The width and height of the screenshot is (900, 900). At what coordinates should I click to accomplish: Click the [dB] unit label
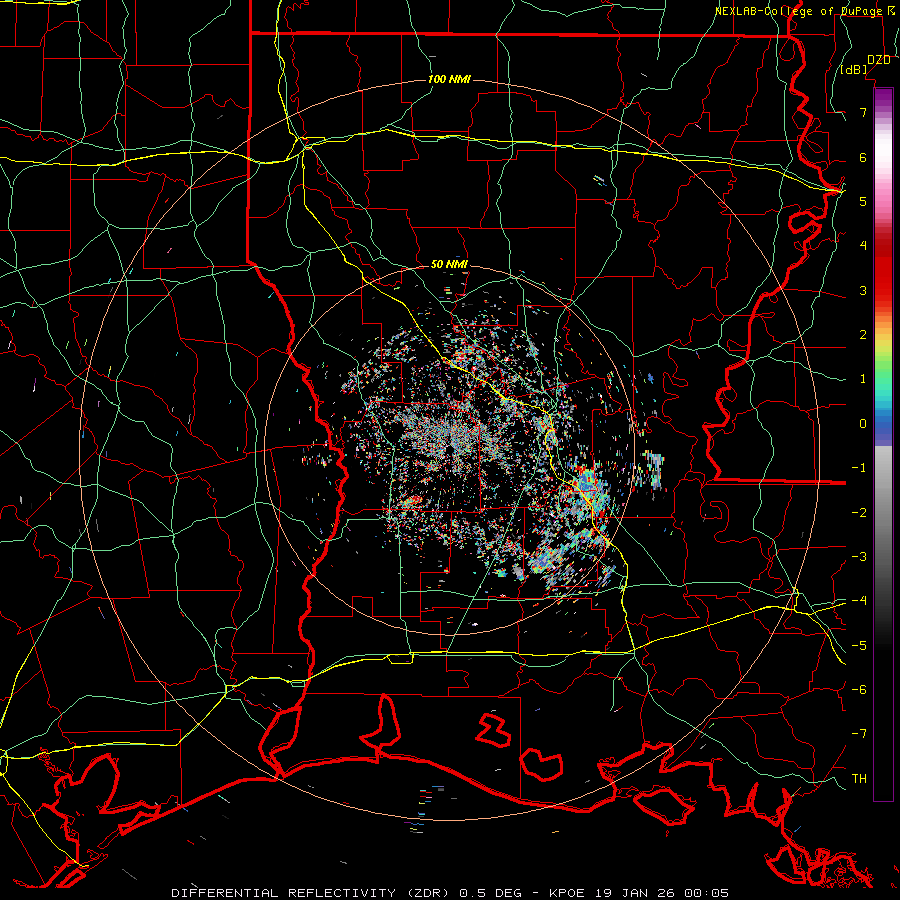[x=854, y=70]
